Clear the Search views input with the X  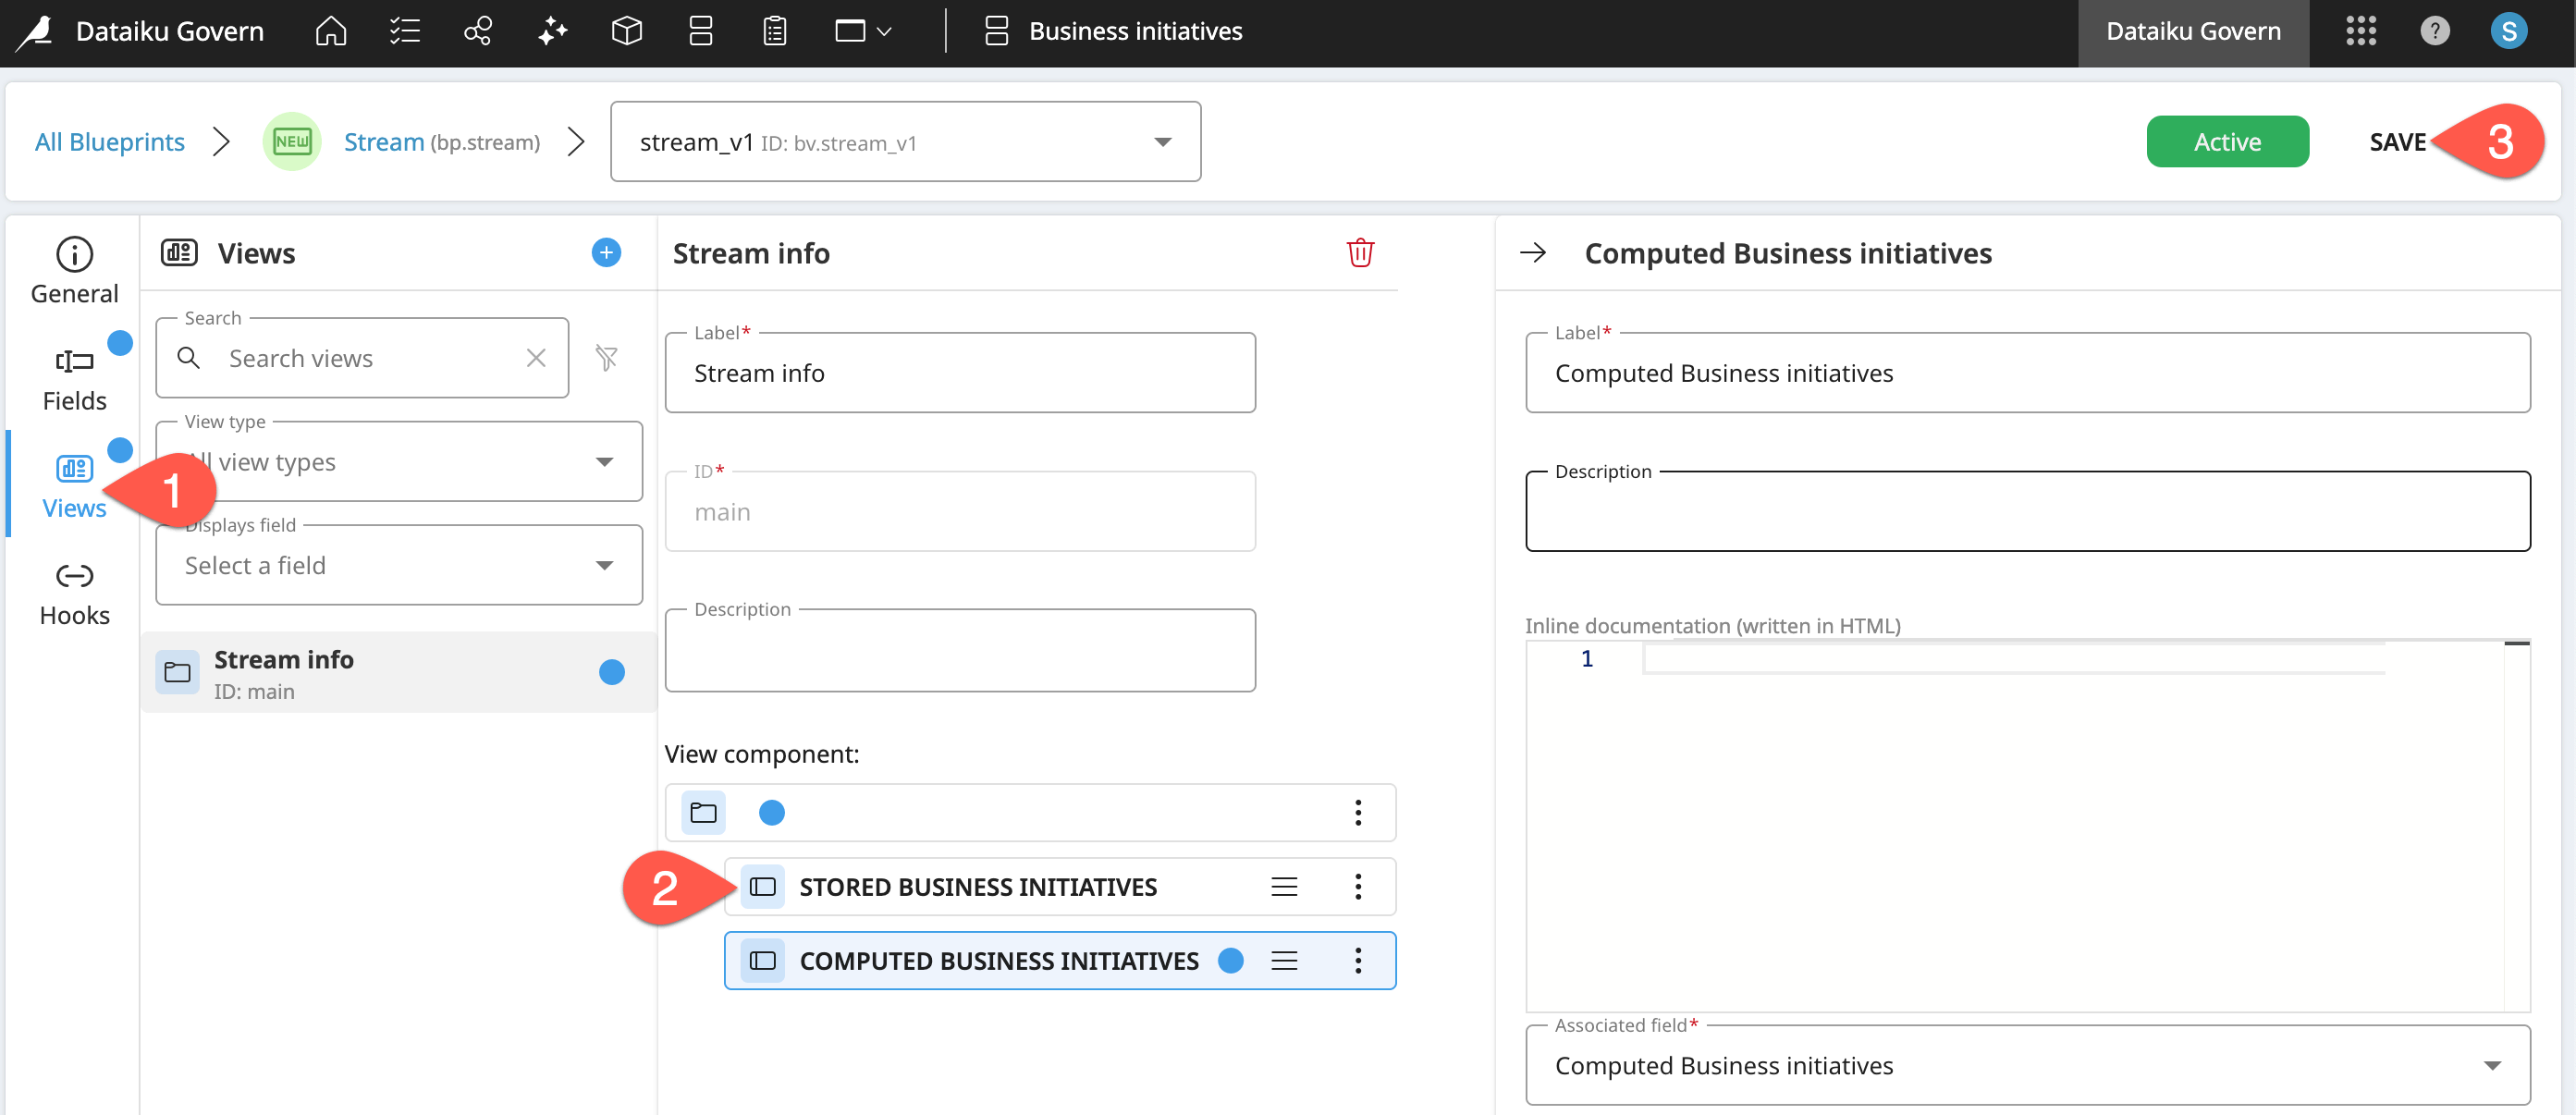click(x=536, y=357)
